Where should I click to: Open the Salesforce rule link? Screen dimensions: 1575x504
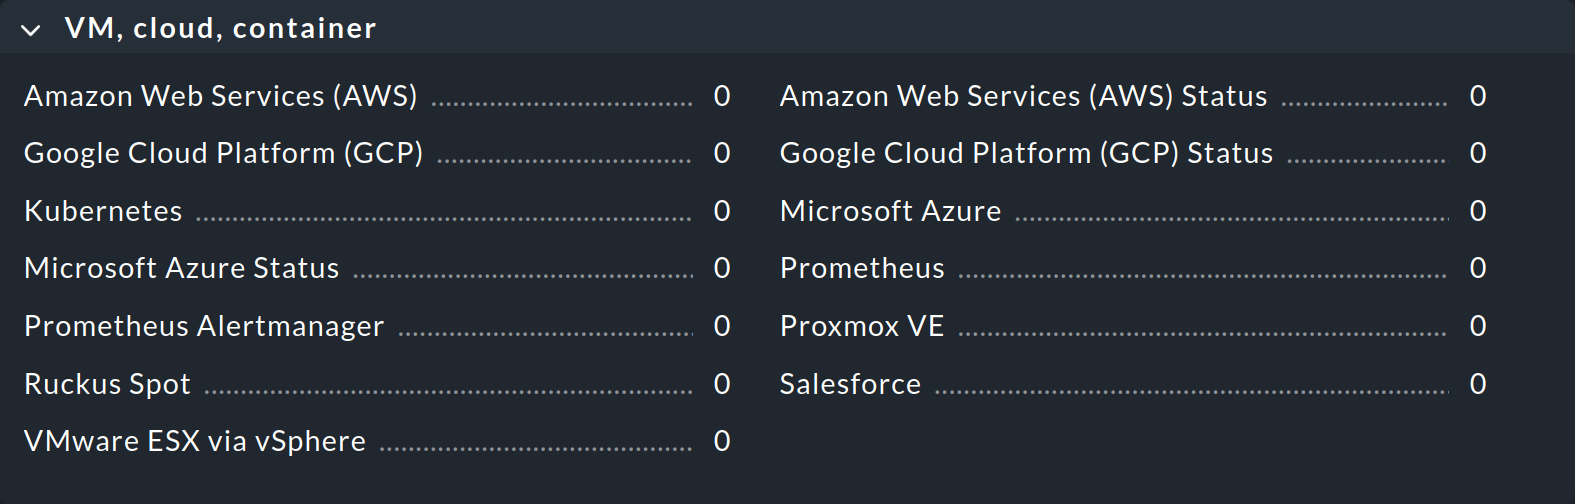(x=850, y=384)
